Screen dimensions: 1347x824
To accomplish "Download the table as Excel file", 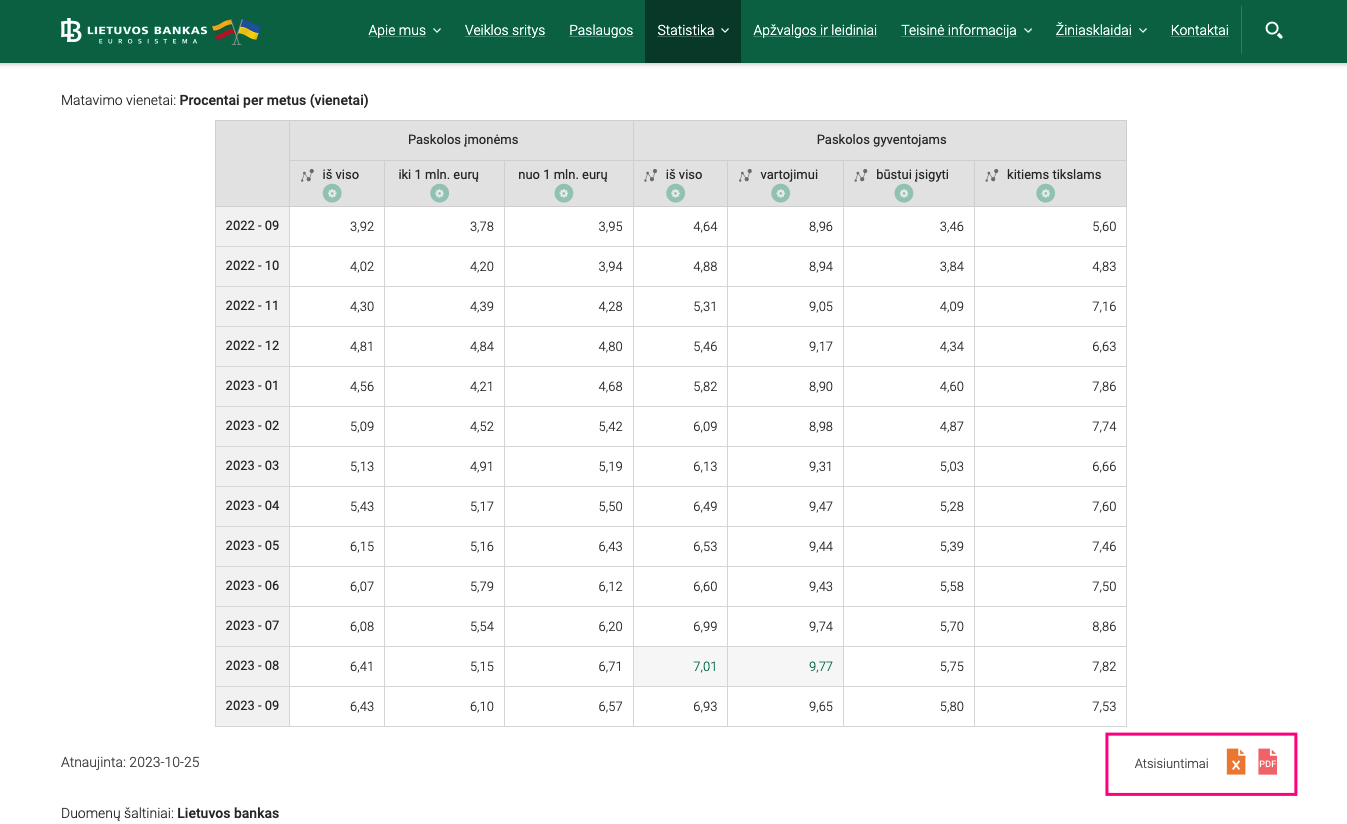I will tap(1236, 762).
